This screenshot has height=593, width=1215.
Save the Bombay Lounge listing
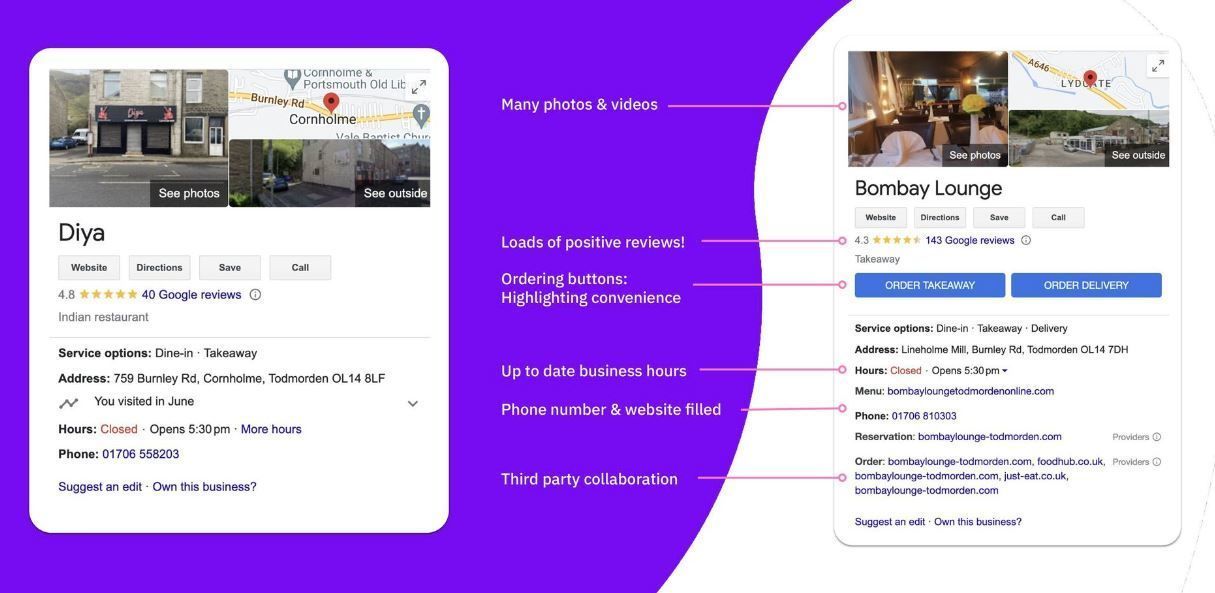point(999,217)
